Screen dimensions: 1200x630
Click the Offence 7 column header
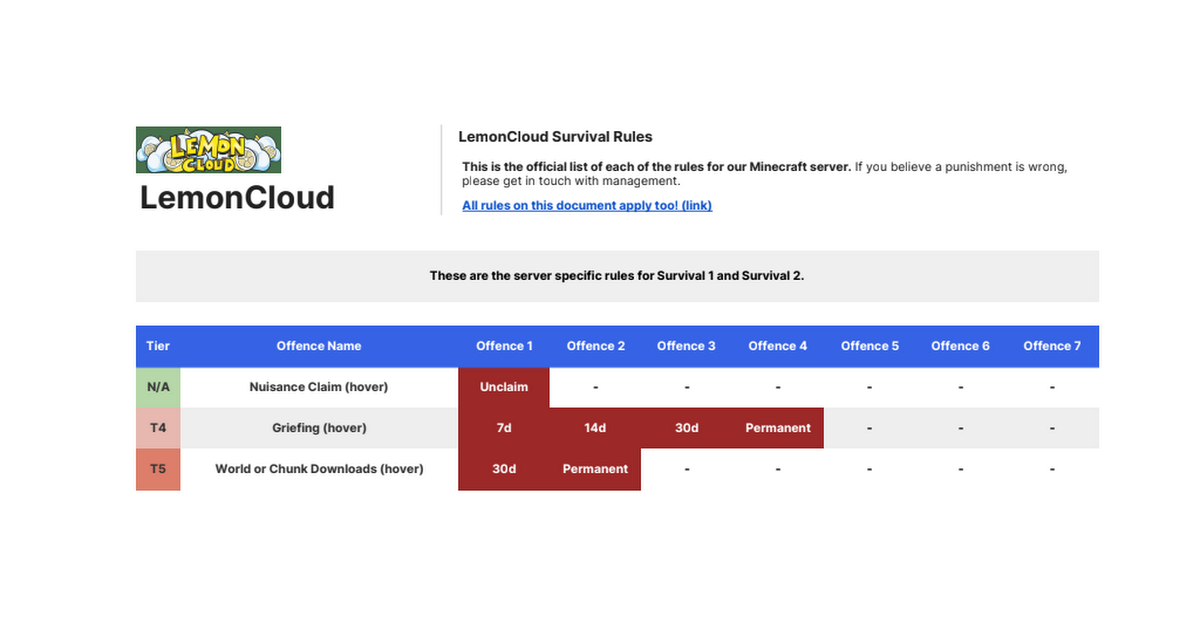(1052, 346)
